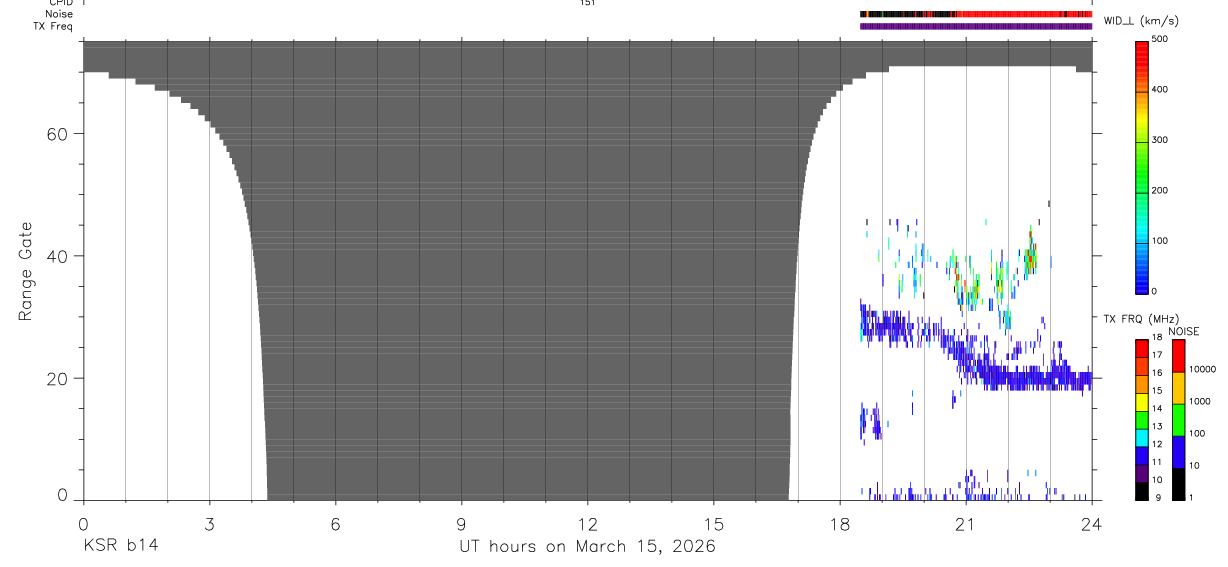Pick the green swatch in NOISE legend
The height and width of the screenshot is (567, 1228).
click(1178, 419)
